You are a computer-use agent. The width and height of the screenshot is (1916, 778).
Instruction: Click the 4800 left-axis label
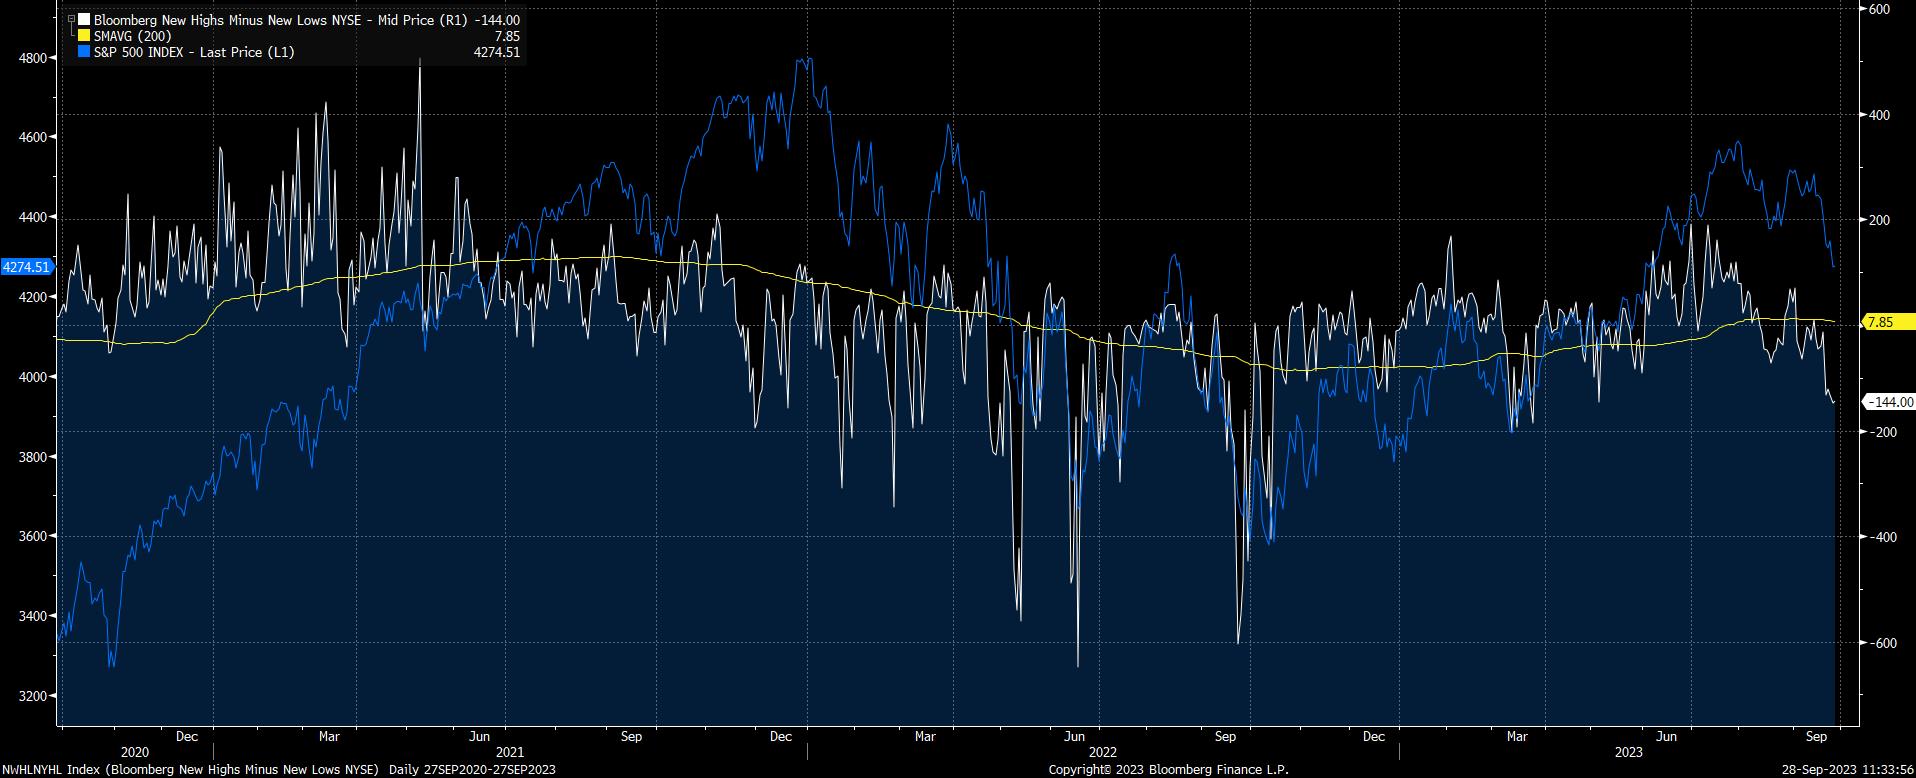point(33,58)
